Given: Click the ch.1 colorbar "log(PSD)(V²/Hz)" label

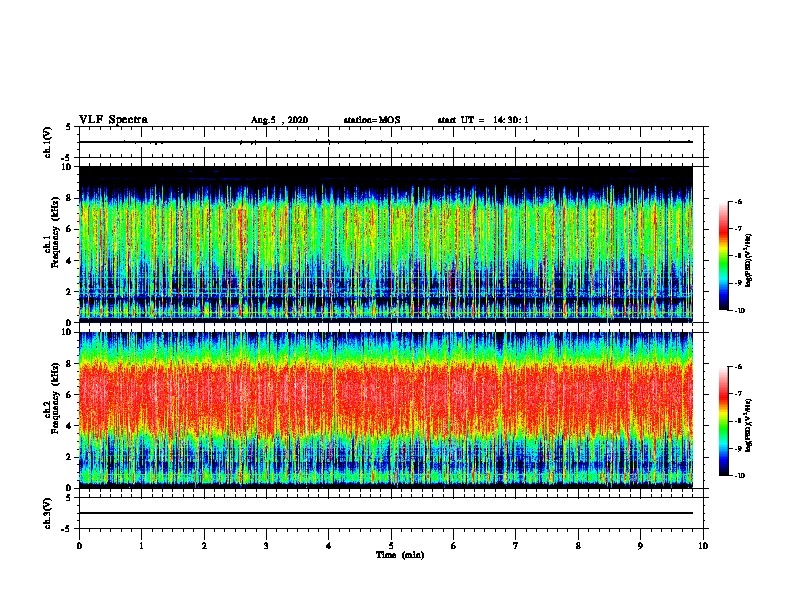Looking at the screenshot, I should pos(749,261).
